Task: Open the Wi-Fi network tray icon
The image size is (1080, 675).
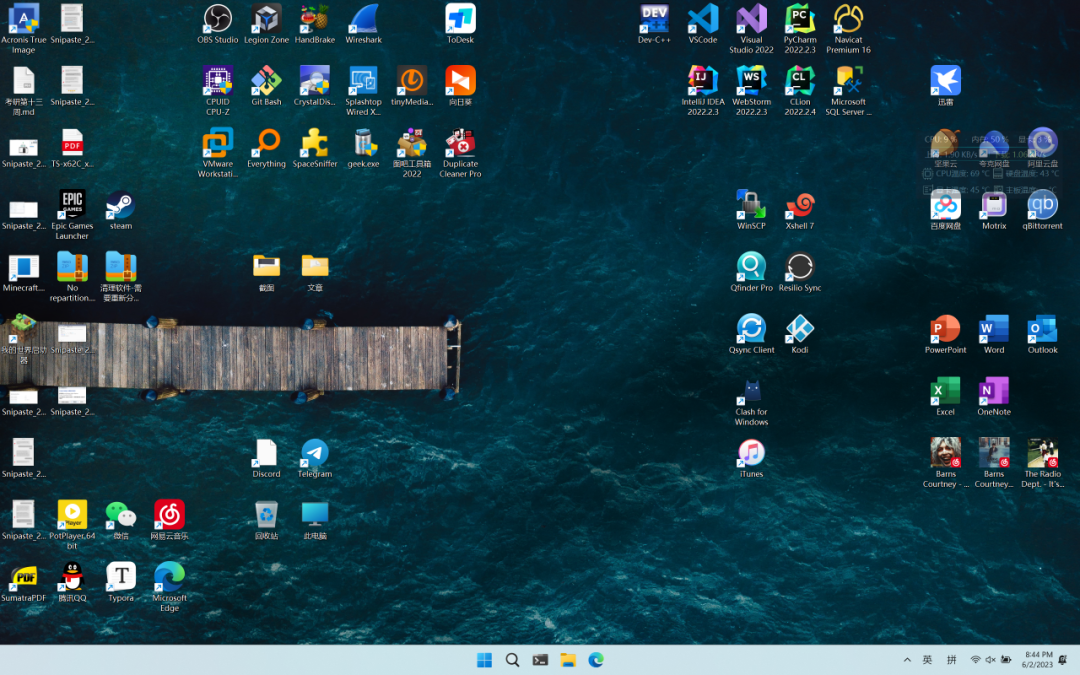Action: click(x=975, y=660)
